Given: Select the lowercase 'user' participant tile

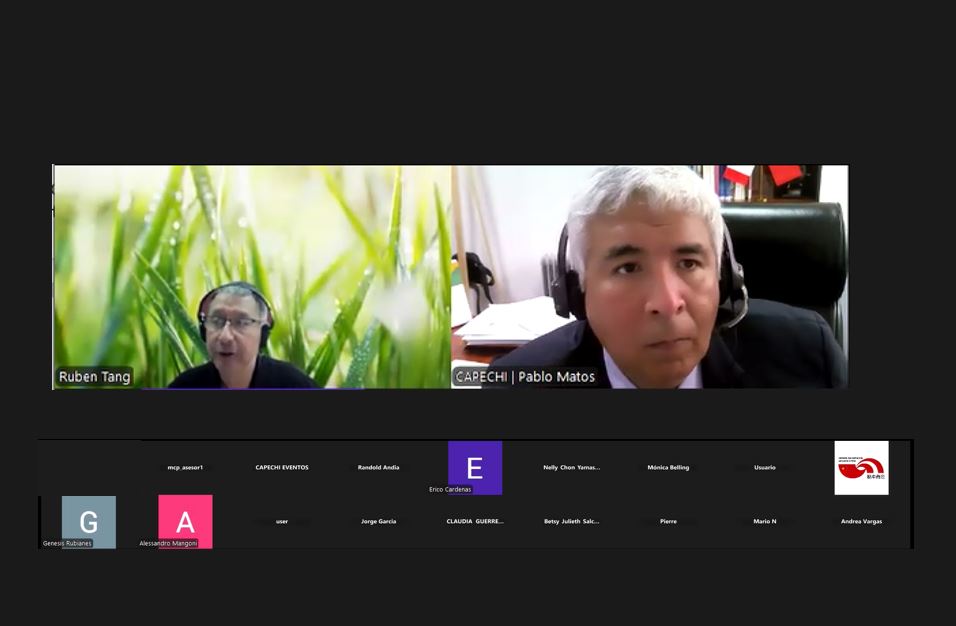Looking at the screenshot, I should [282, 521].
